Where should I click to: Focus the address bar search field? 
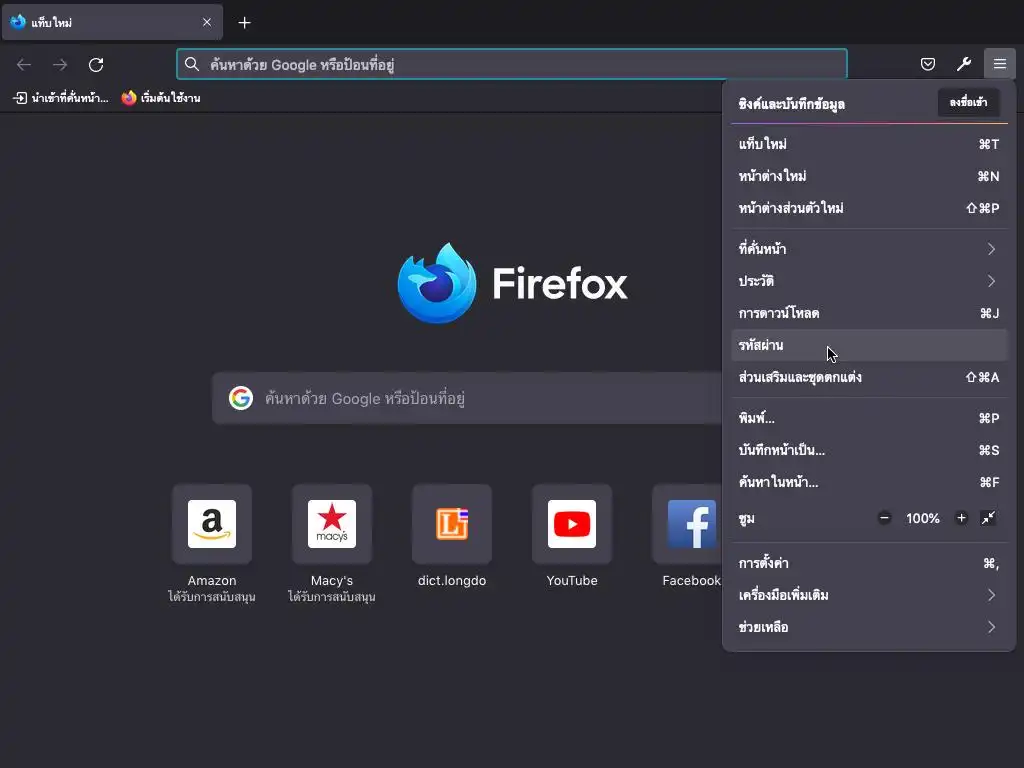pos(512,64)
